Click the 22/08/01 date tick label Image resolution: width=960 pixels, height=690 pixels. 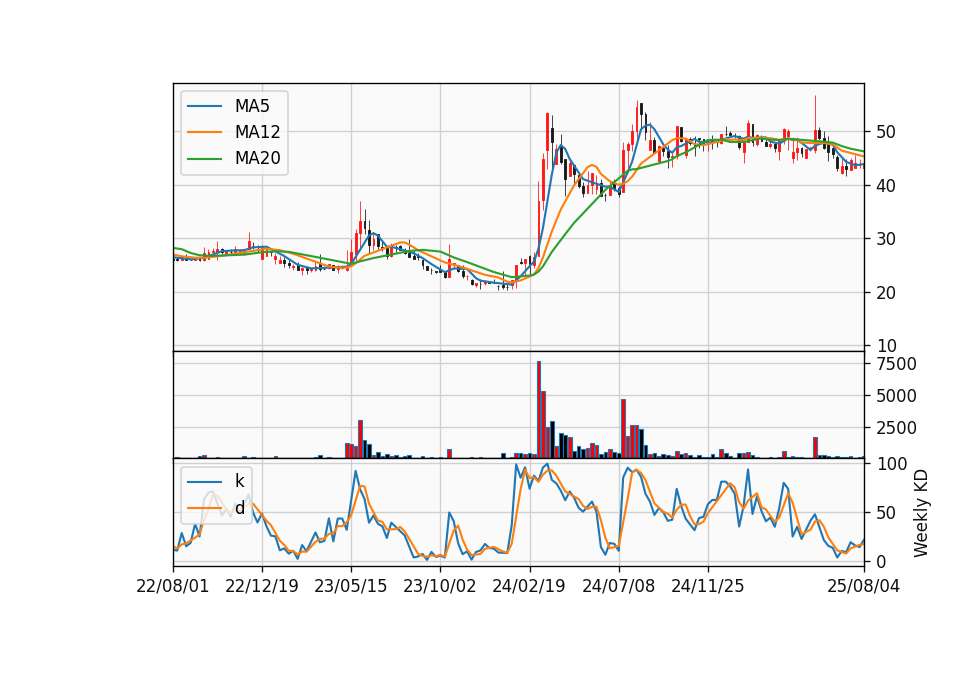(x=173, y=586)
